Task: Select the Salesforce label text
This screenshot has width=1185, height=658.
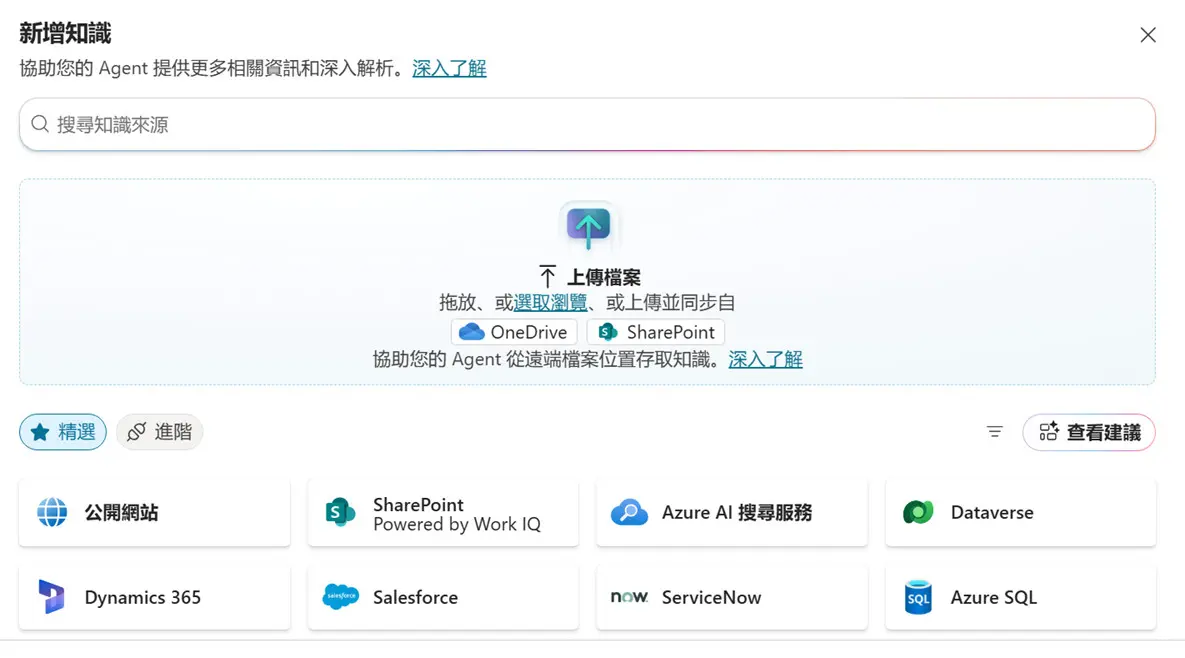Action: point(416,598)
